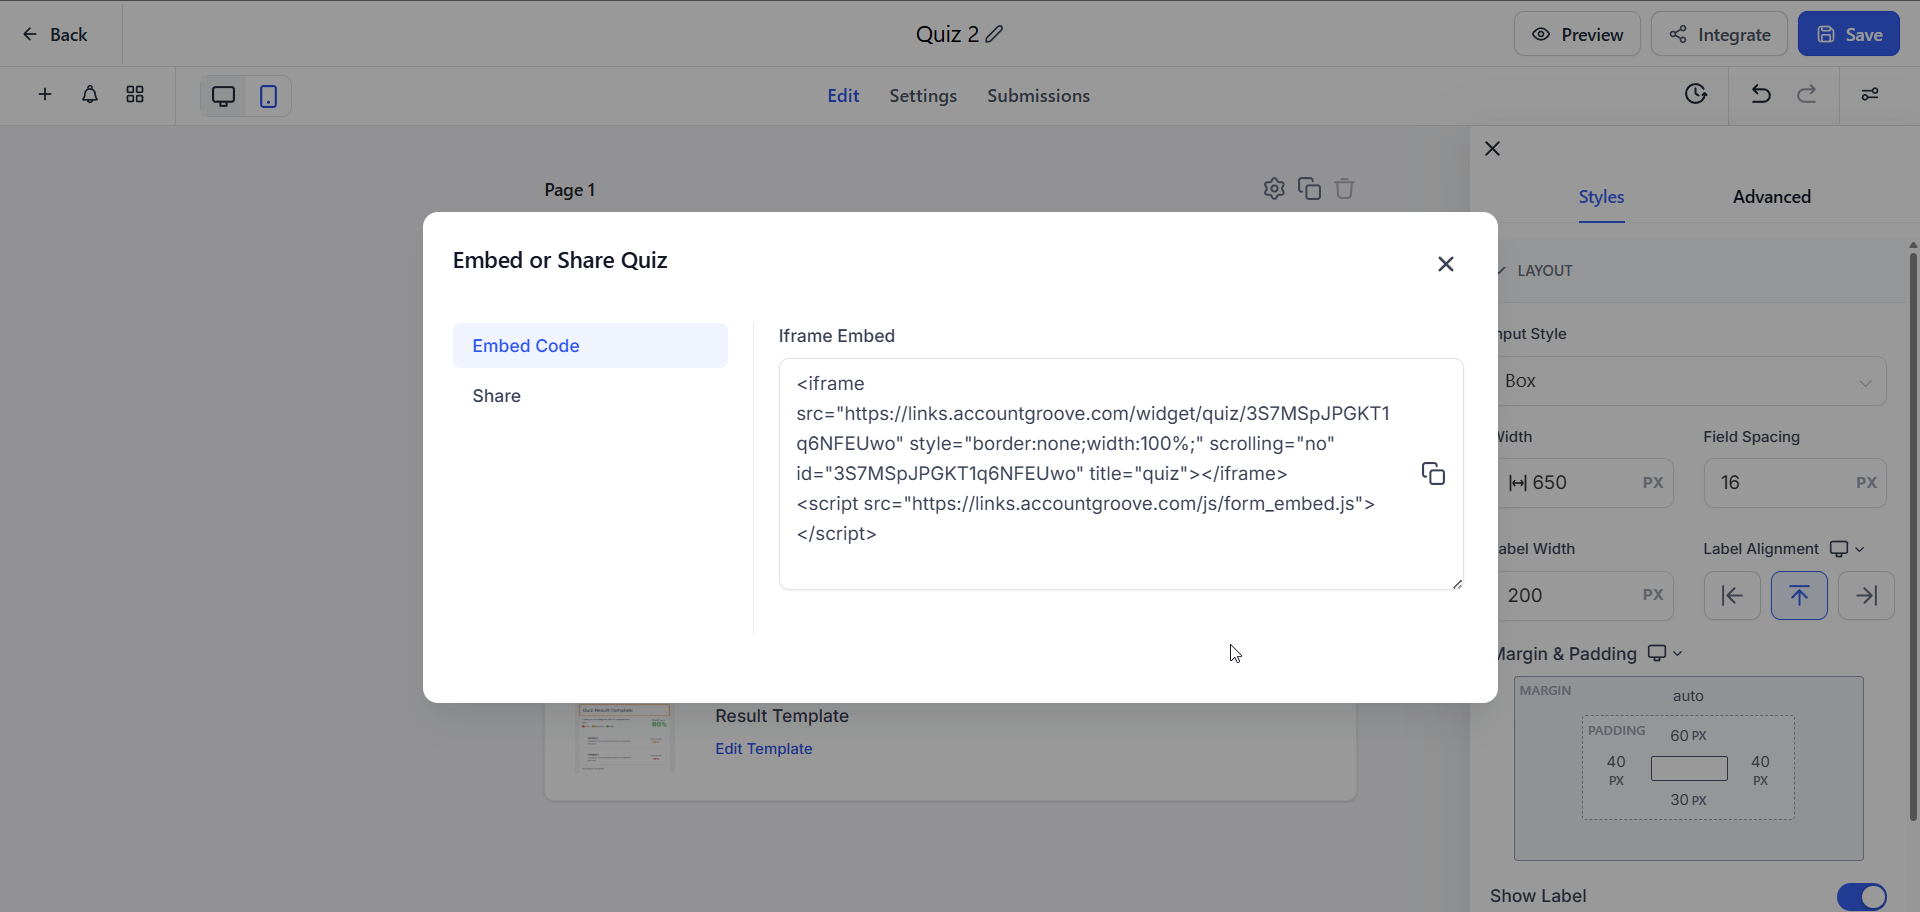1920x912 pixels.
Task: Click the Integrate button
Action: [1719, 34]
